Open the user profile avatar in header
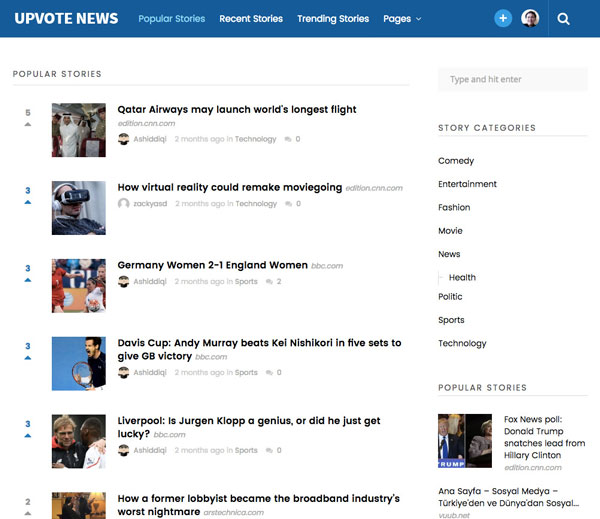This screenshot has height=519, width=600. point(530,18)
